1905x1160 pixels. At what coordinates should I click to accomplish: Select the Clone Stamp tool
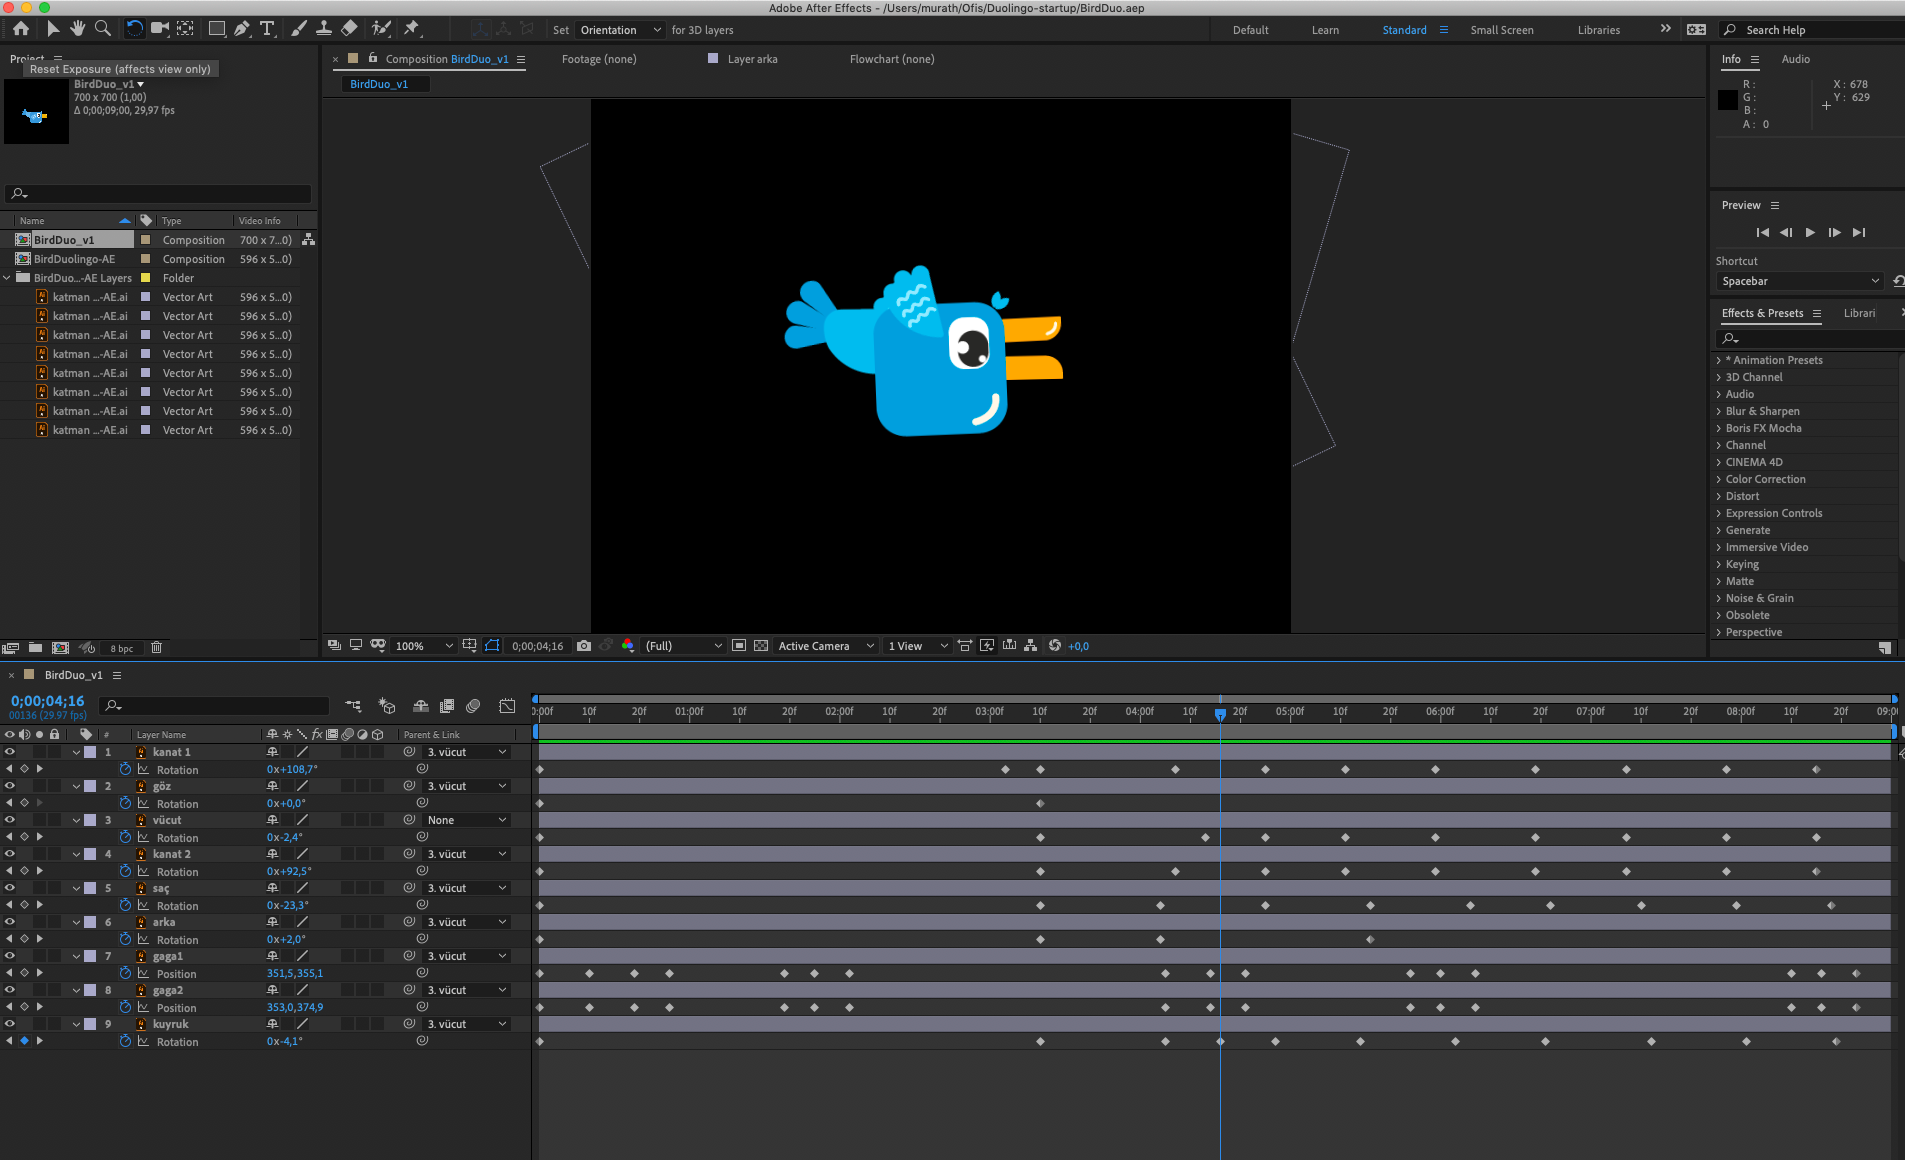point(323,29)
